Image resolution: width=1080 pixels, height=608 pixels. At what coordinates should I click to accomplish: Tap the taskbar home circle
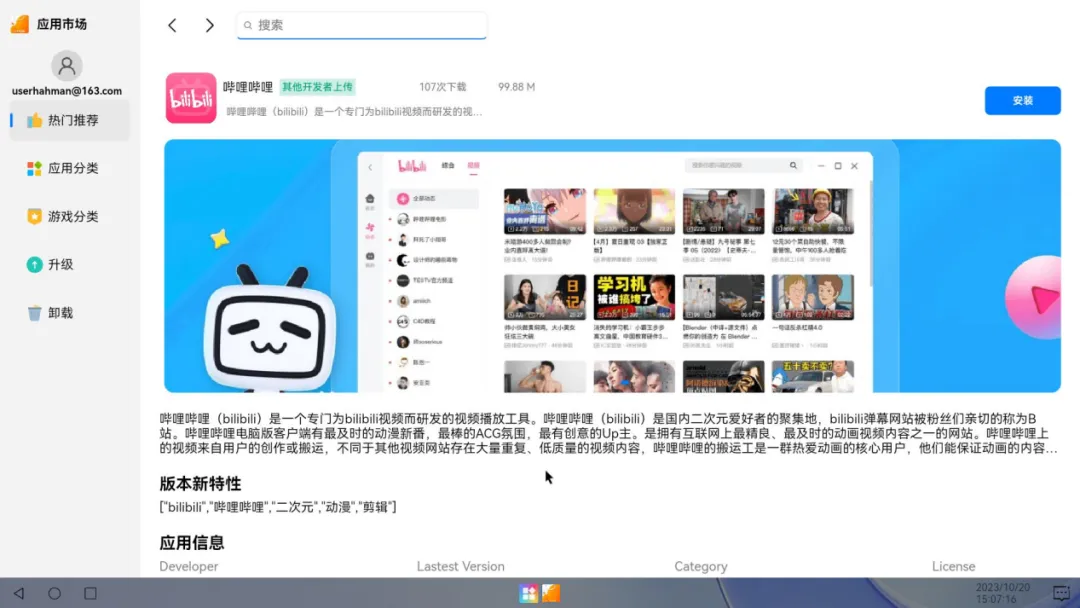click(x=54, y=593)
